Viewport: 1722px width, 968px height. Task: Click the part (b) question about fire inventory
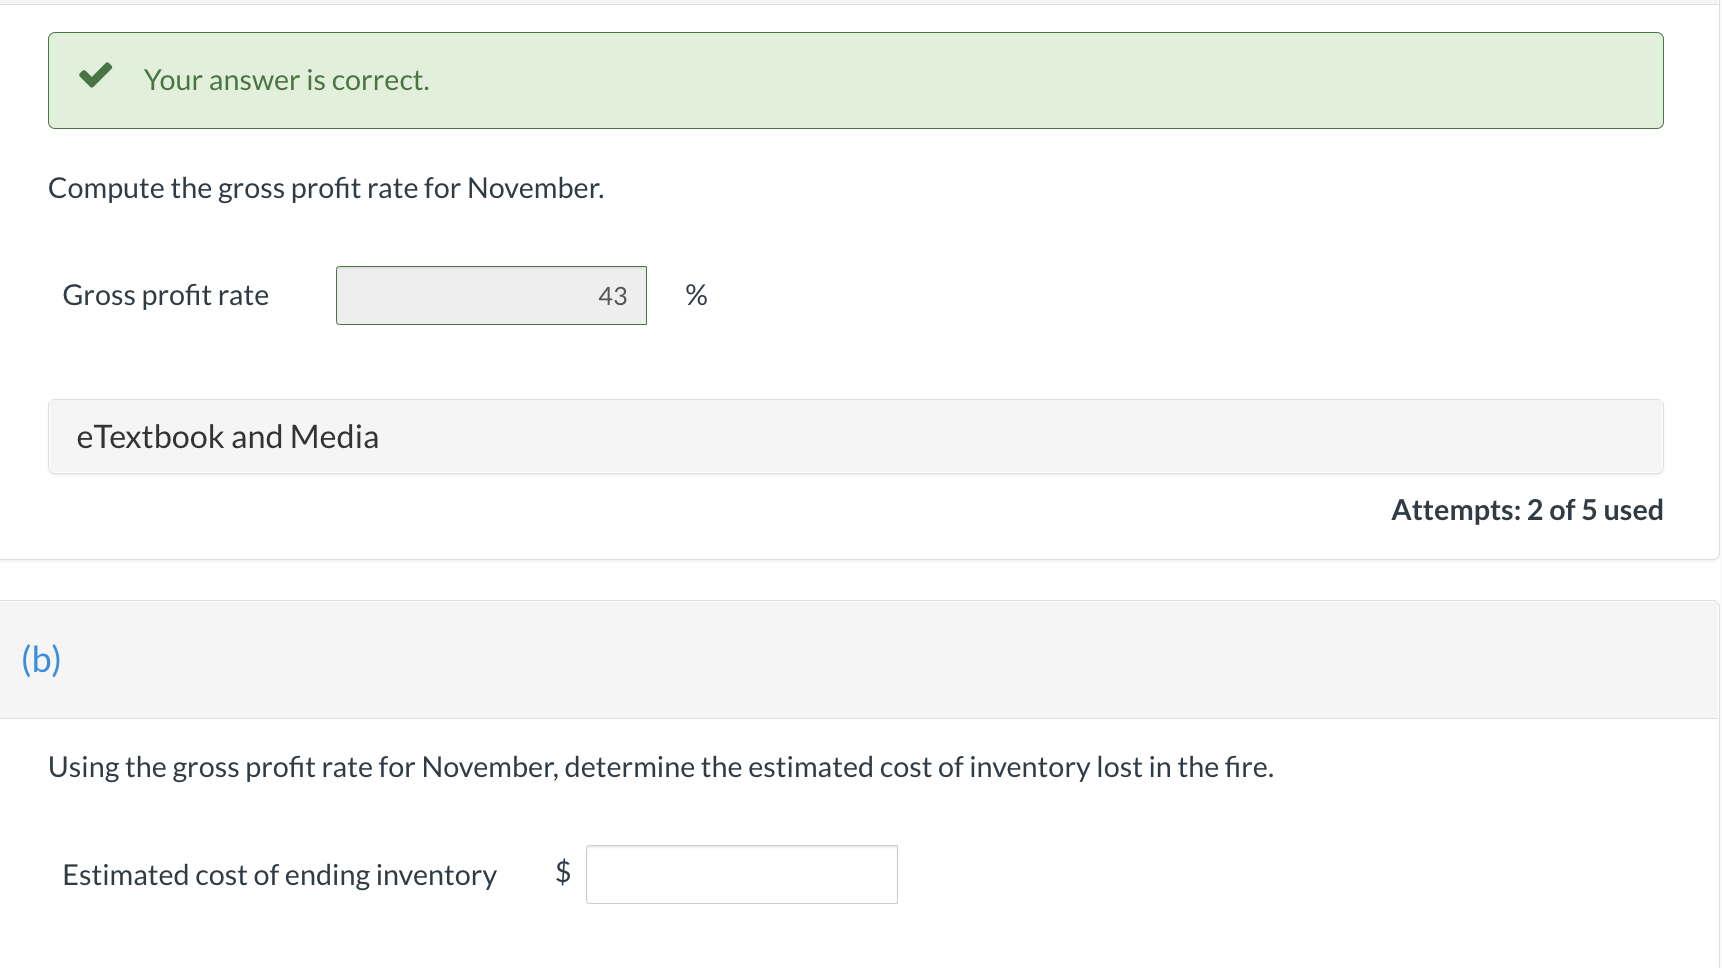click(x=660, y=767)
